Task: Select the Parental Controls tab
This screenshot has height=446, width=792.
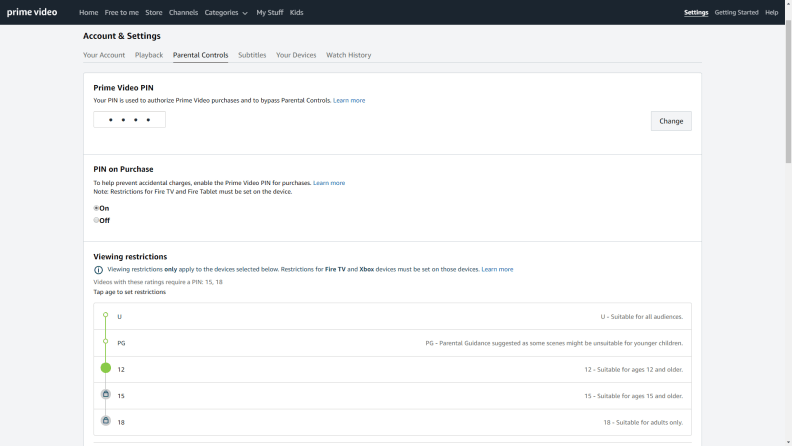Action: click(x=201, y=55)
